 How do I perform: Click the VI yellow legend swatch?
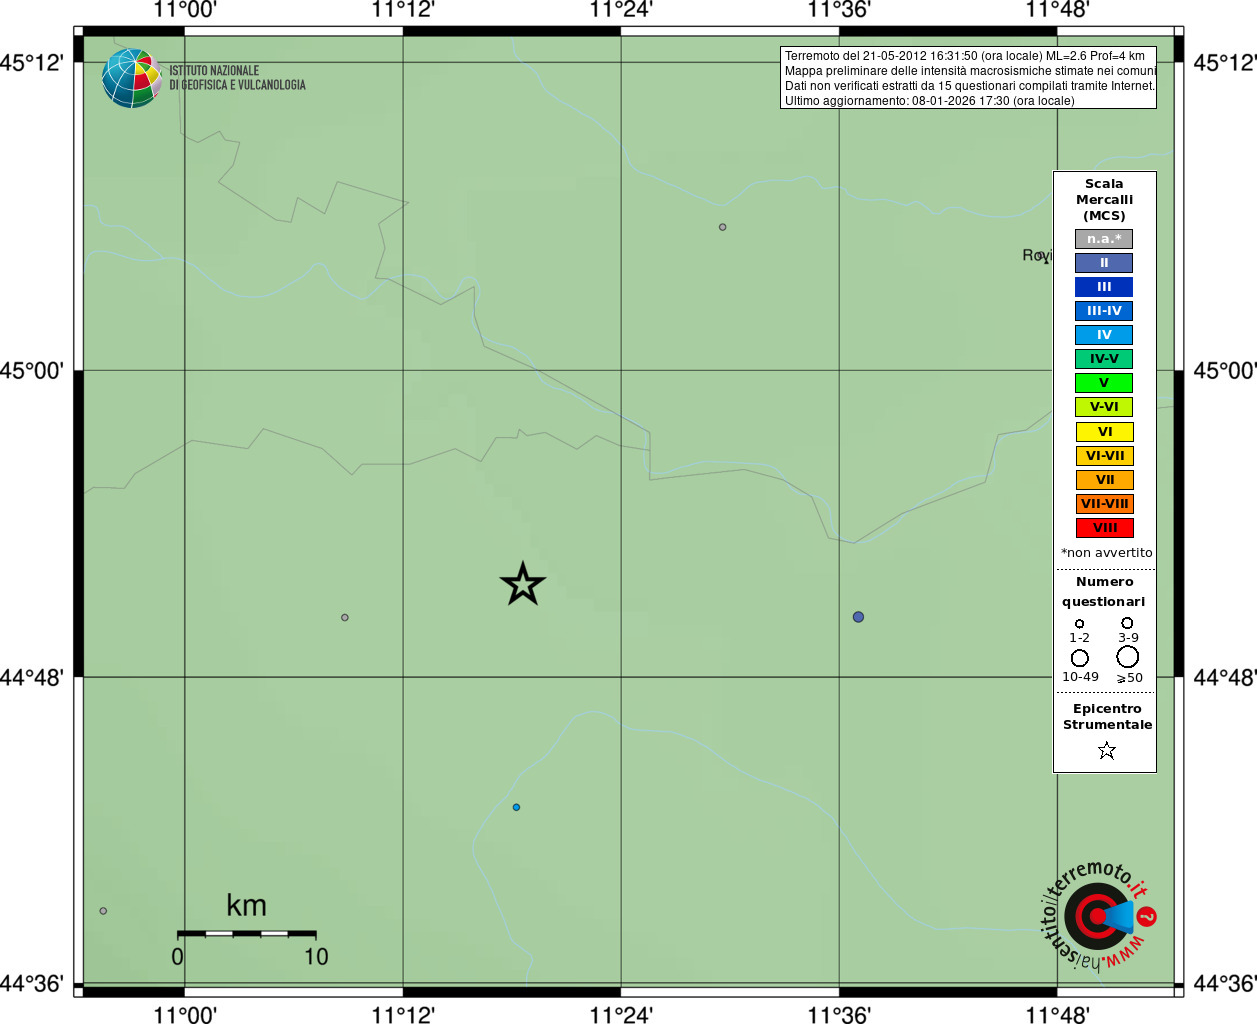(1105, 432)
